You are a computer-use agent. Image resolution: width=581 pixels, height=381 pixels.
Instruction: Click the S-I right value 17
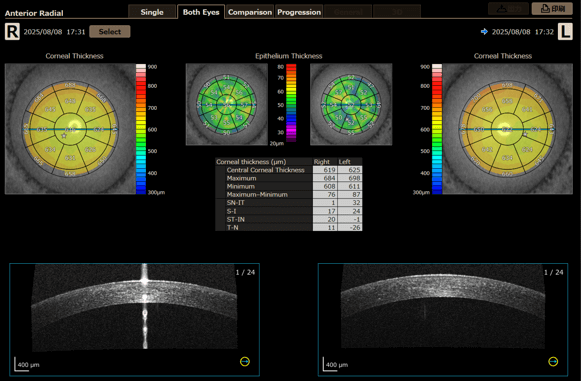[325, 211]
